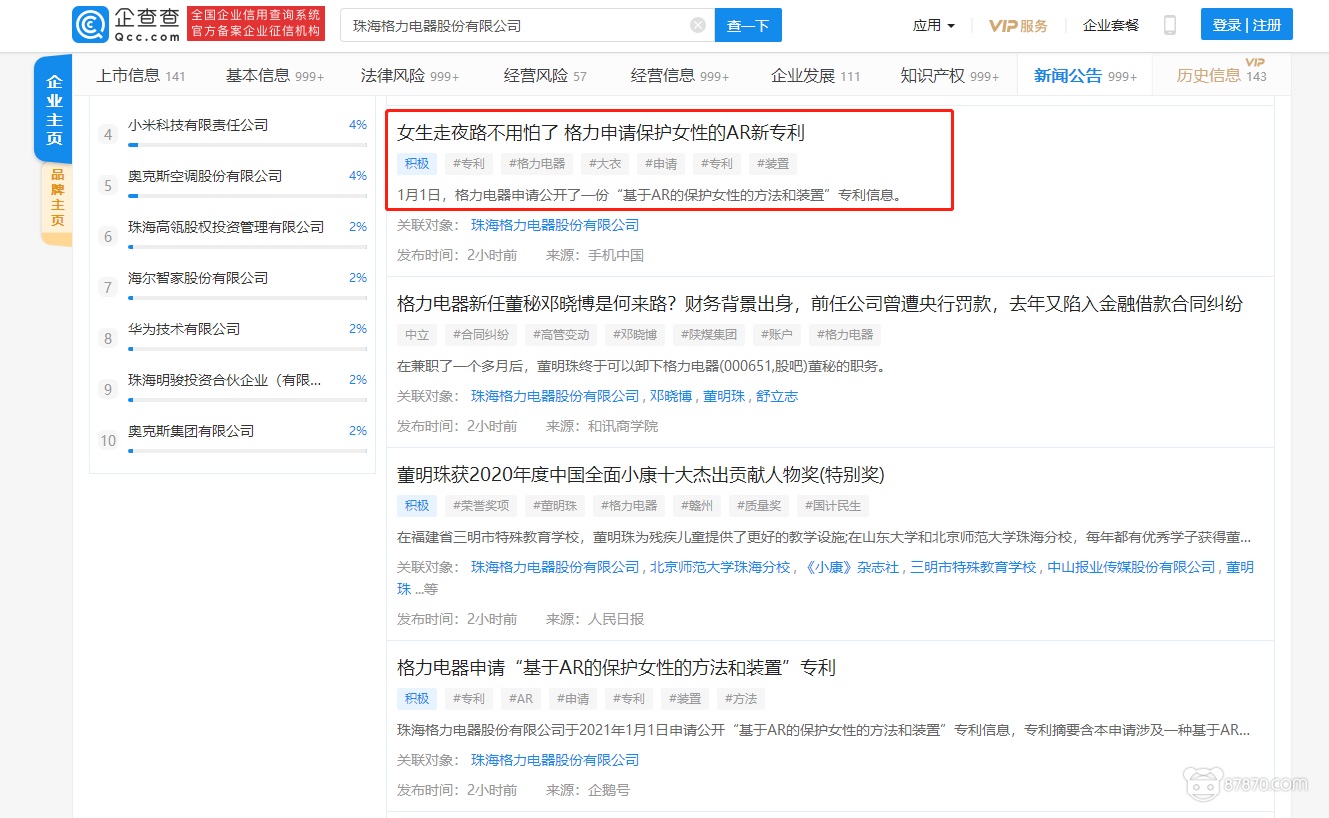Click the 中立 sentiment label
The width and height of the screenshot is (1329, 818).
coord(417,335)
